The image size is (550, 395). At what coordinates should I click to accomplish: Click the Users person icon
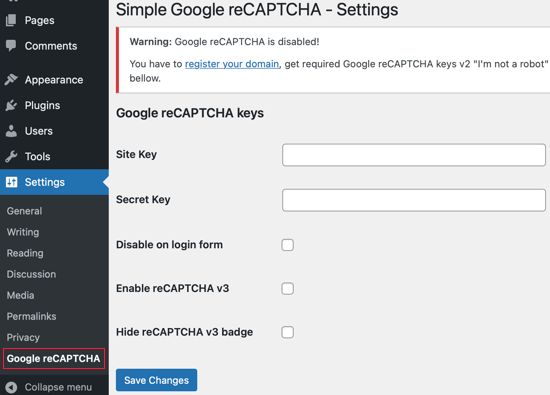click(11, 131)
